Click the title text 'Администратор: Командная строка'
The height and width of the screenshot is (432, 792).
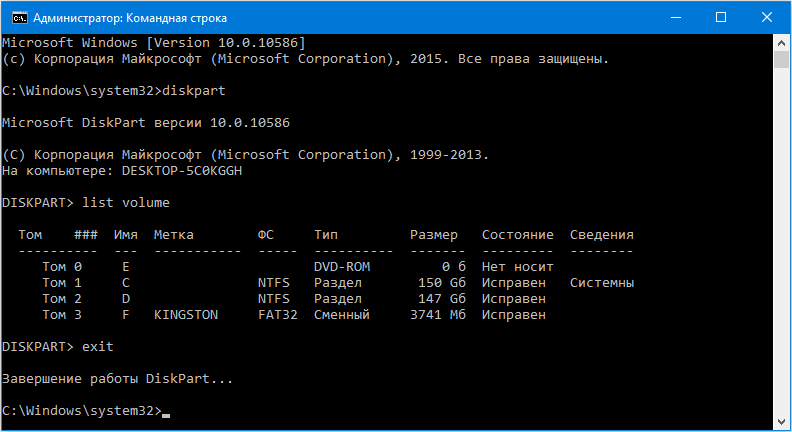tap(129, 17)
